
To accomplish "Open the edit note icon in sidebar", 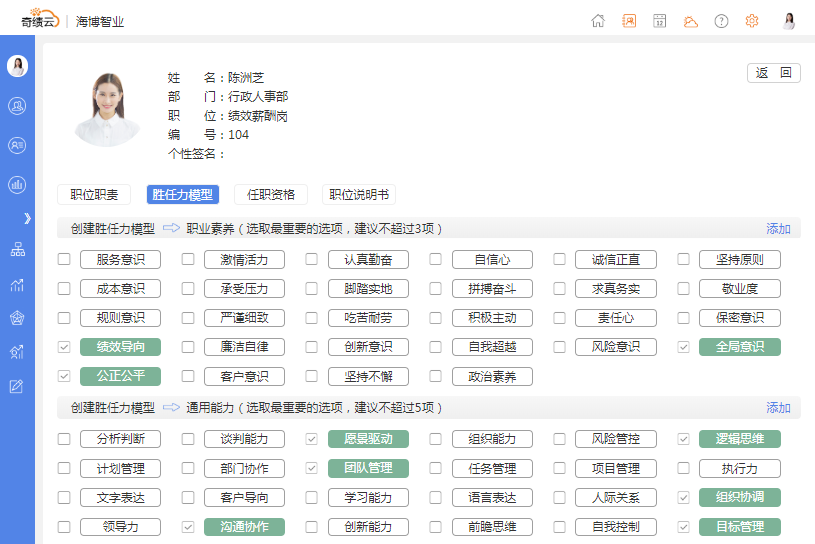I will (17, 386).
